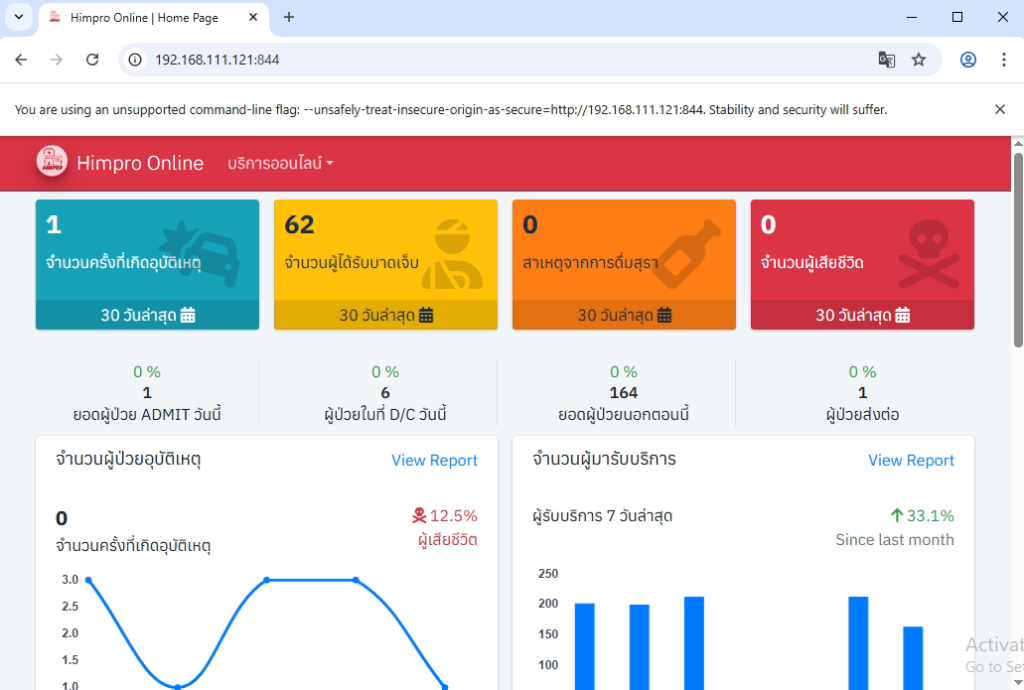Open a new browser tab
The image size is (1024, 690).
click(289, 17)
